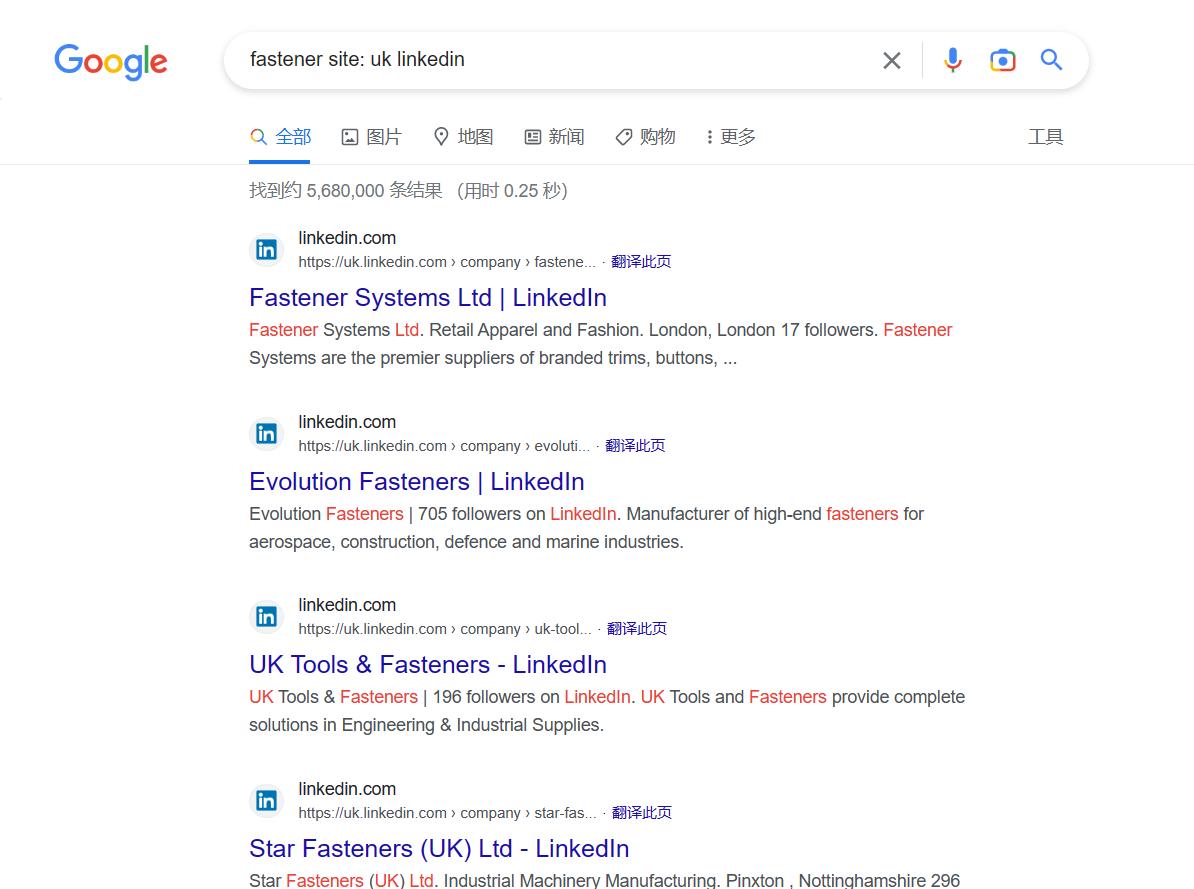Click linkedin.com site name above UK Tools
This screenshot has width=1194, height=889.
[x=347, y=605]
